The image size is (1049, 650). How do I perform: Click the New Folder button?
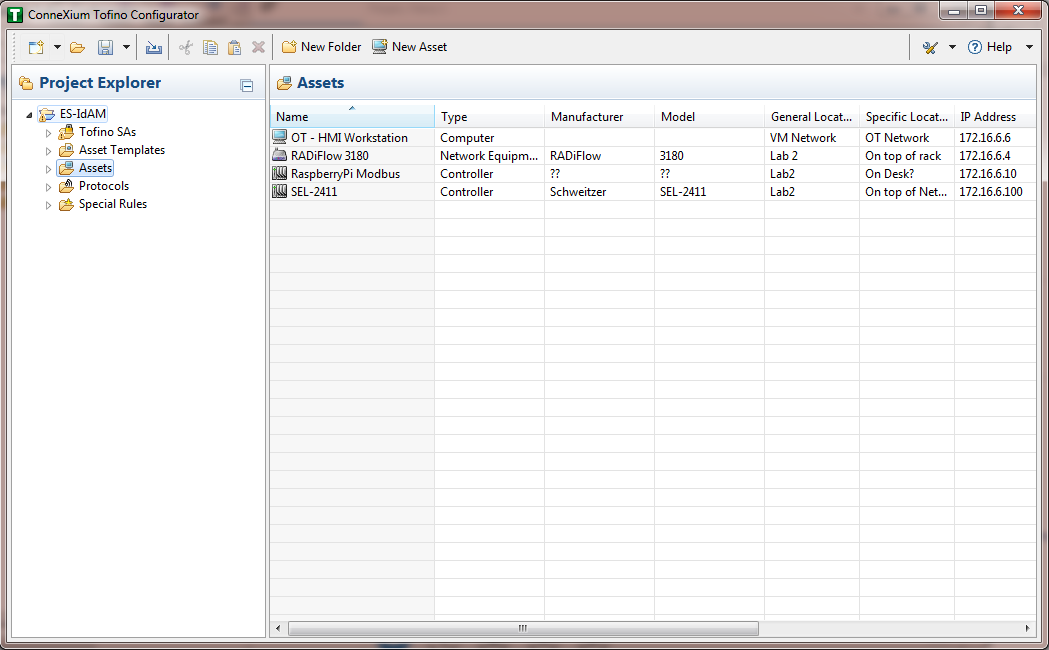(x=321, y=47)
